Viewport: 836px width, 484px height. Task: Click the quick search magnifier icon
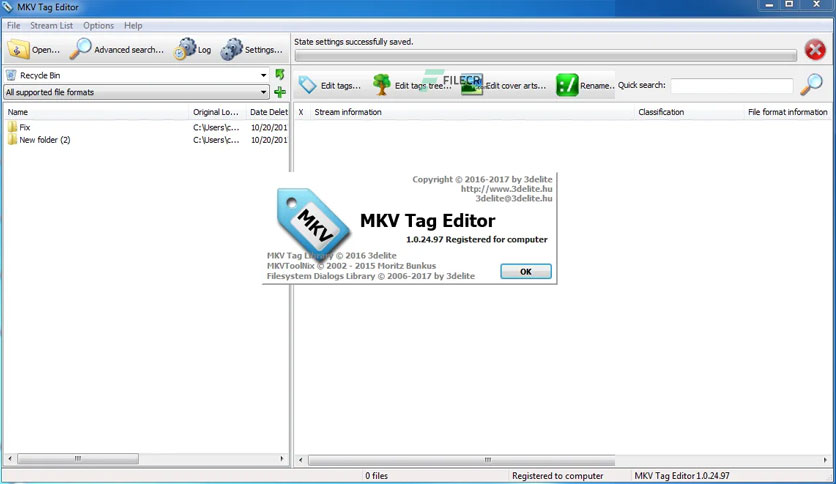(x=811, y=85)
